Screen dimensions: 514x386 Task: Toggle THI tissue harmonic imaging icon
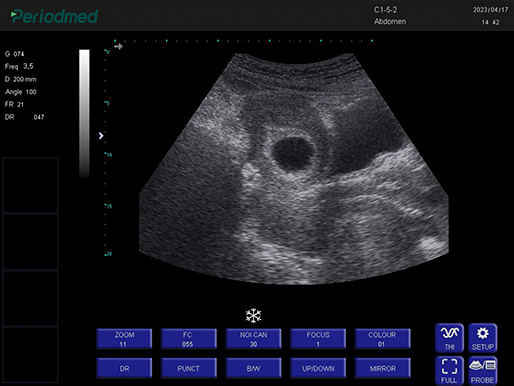[449, 338]
